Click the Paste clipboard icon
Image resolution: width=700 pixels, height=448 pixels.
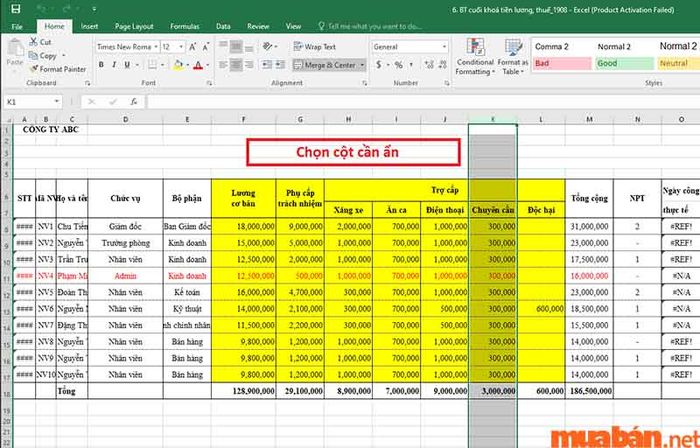(15, 48)
